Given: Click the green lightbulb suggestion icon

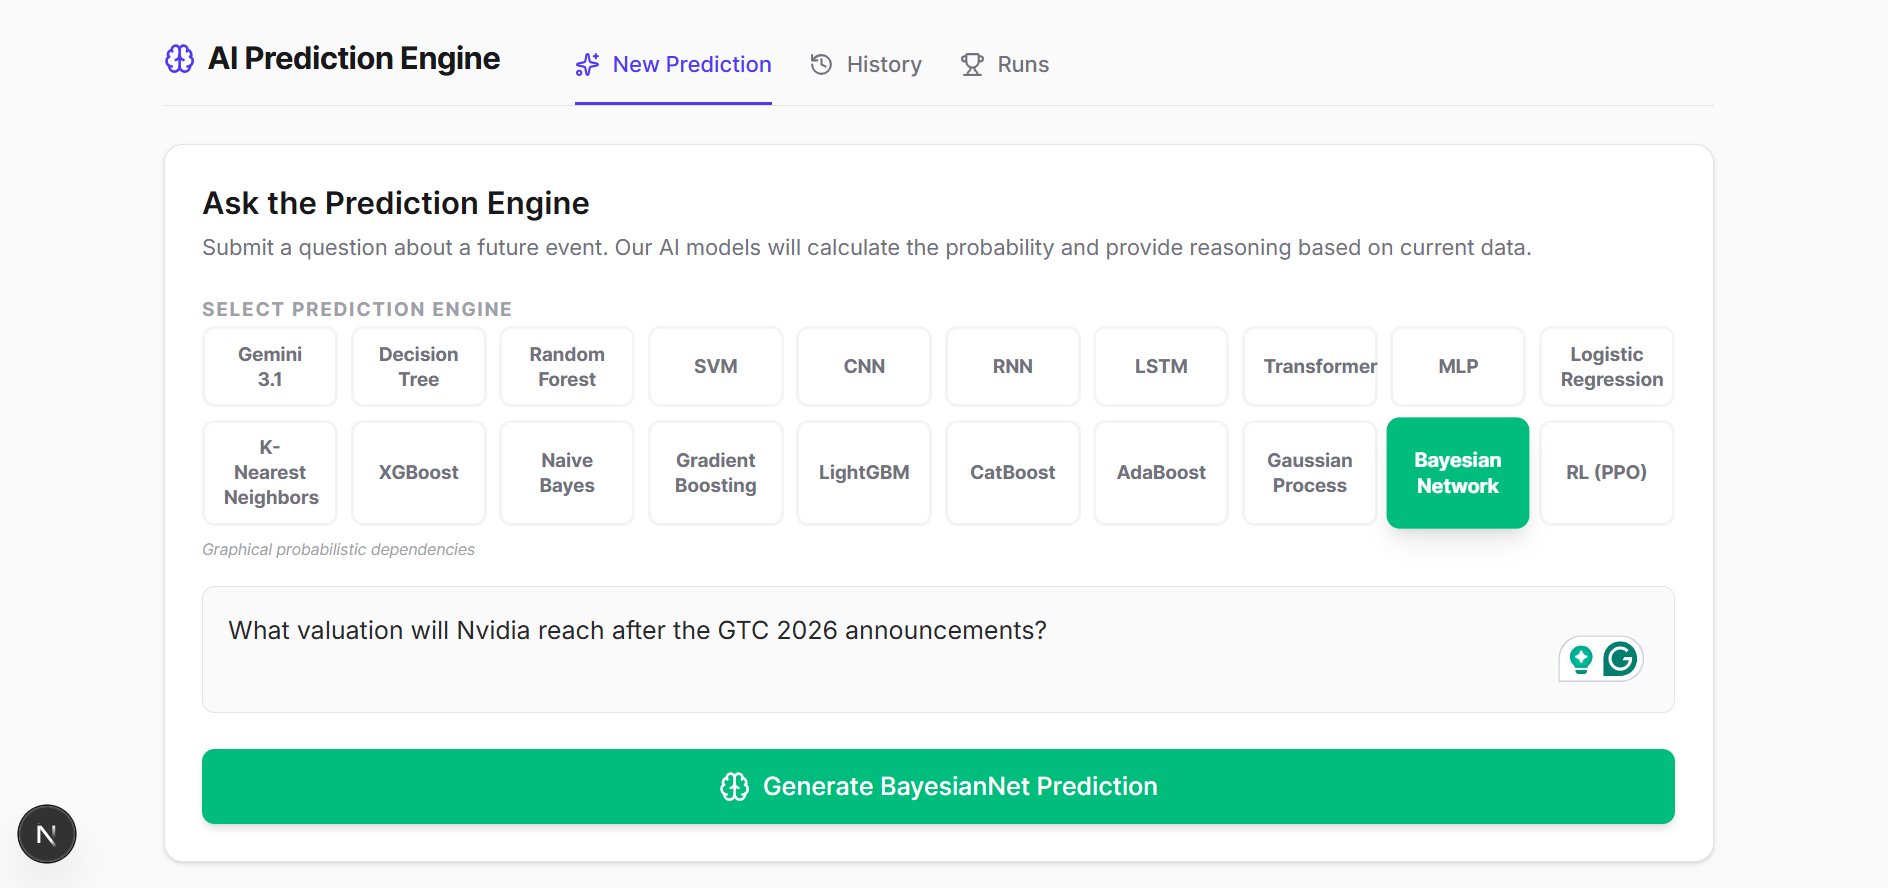Looking at the screenshot, I should click(1581, 659).
